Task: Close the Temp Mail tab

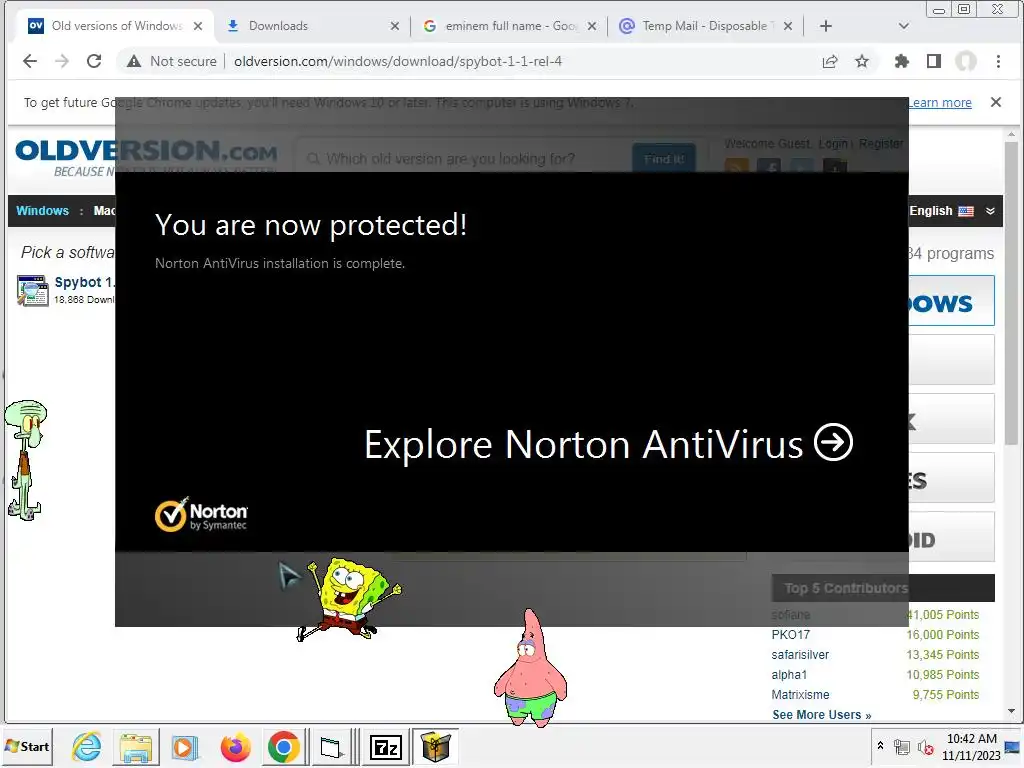Action: point(788,26)
